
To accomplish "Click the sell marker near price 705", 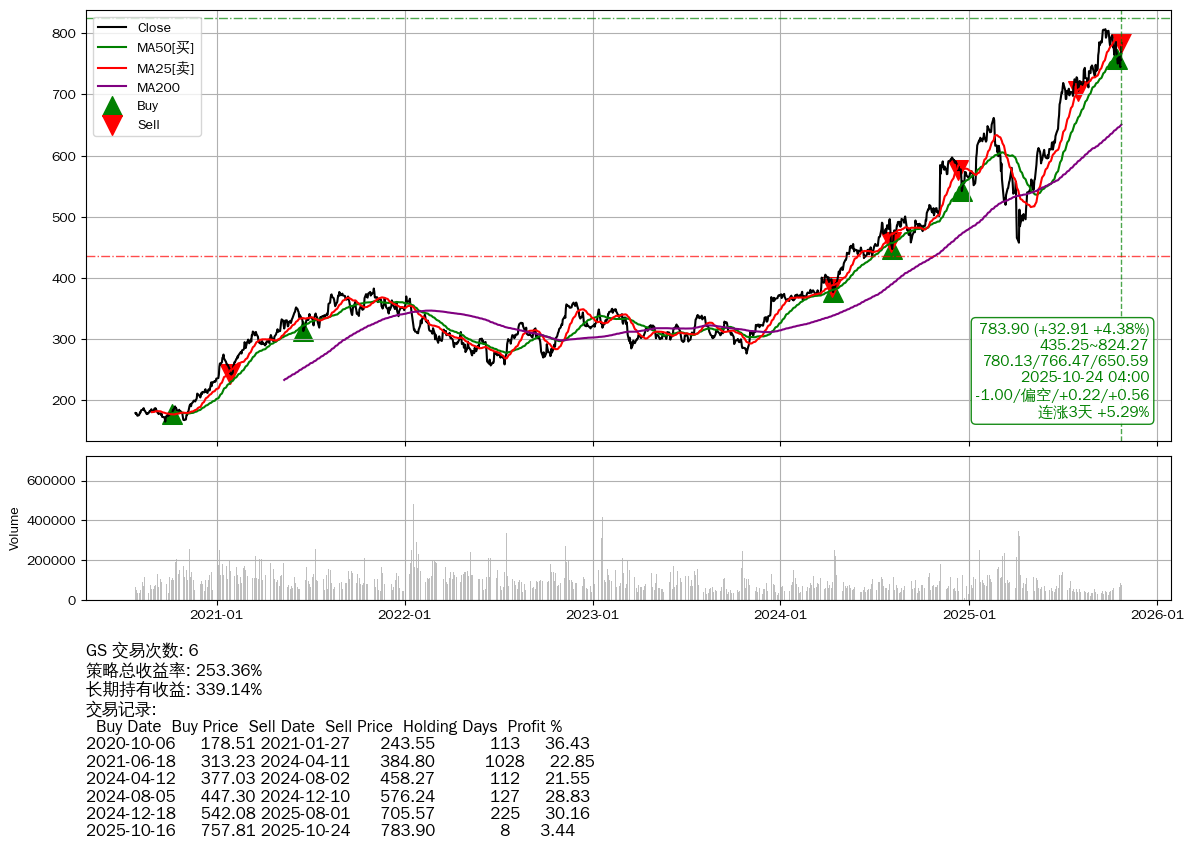I will [1078, 91].
